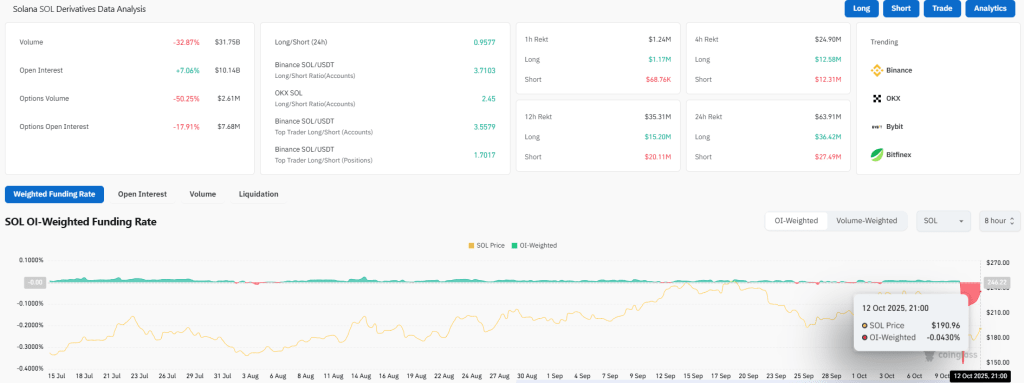Switch to the Open Interest tab

point(142,194)
